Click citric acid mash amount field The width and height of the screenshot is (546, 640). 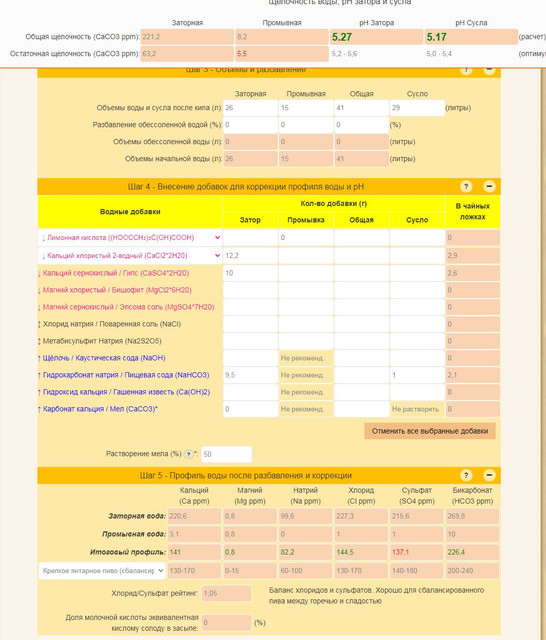[x=250, y=238]
